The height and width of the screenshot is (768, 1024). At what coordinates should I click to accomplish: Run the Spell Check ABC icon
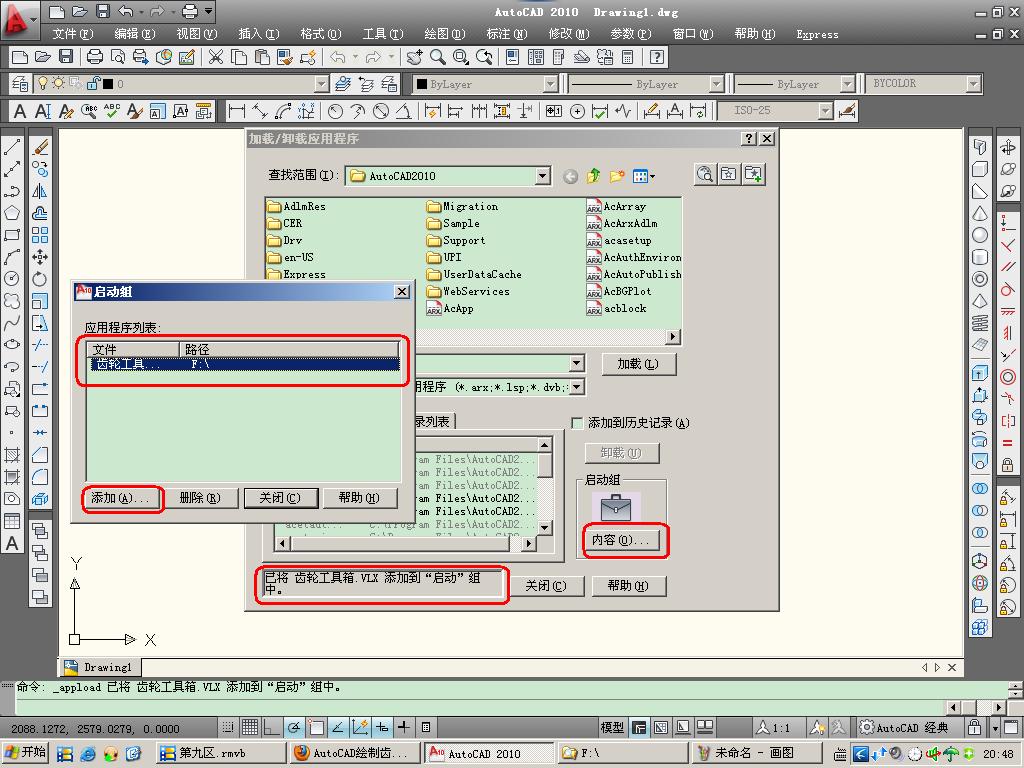coord(112,112)
